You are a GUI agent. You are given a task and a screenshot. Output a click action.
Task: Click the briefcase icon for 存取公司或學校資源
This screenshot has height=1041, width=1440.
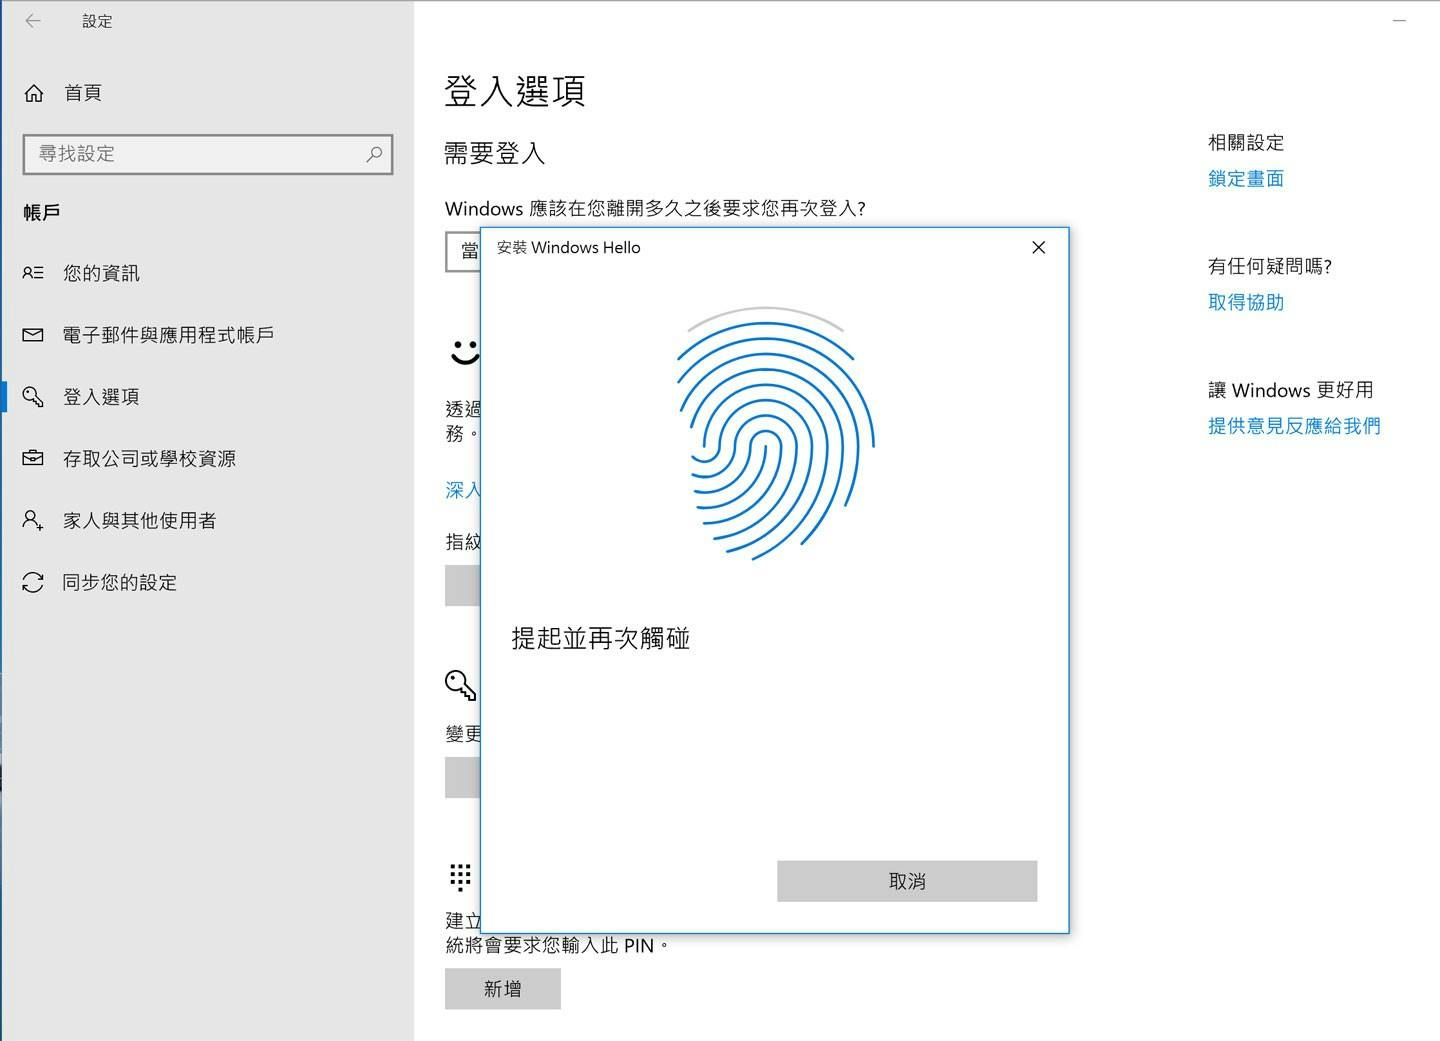pyautogui.click(x=33, y=458)
